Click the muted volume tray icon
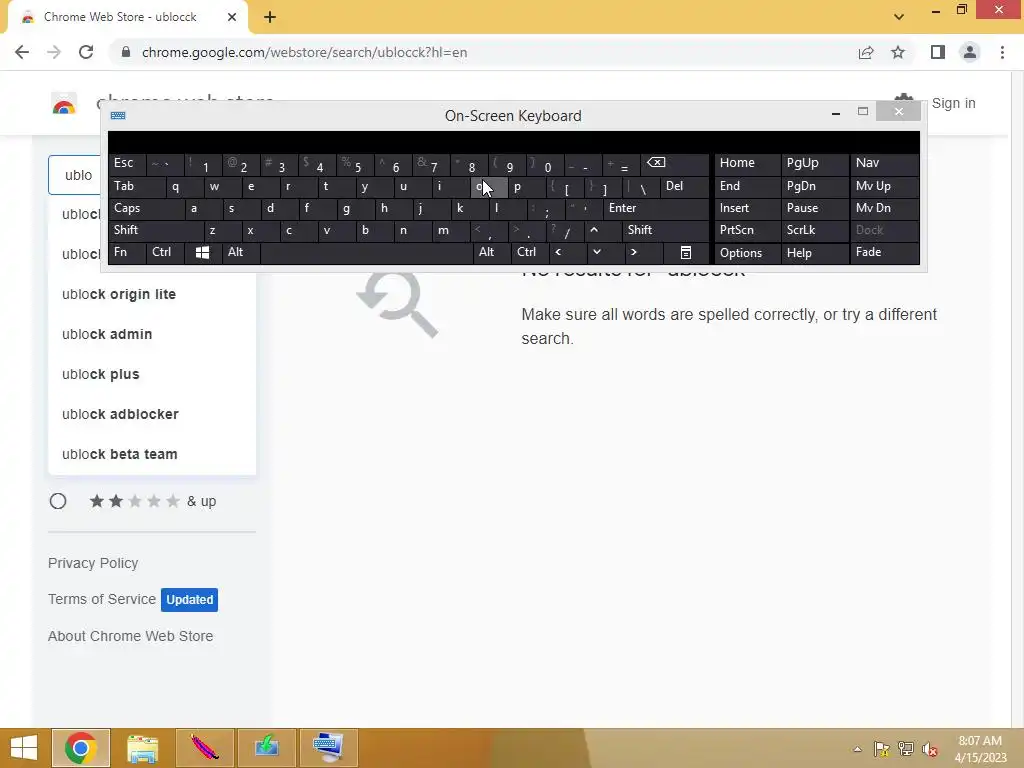Image resolution: width=1024 pixels, height=768 pixels. 930,749
